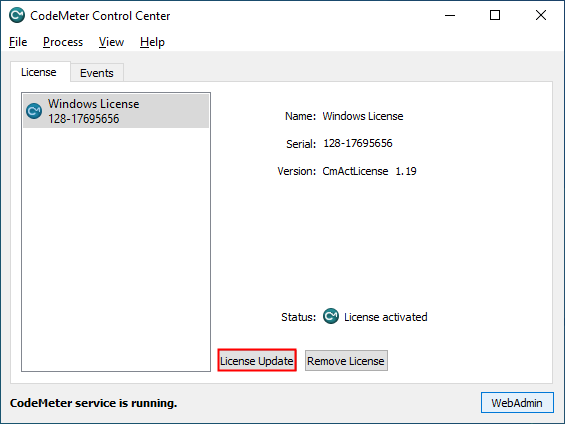The width and height of the screenshot is (565, 424).
Task: Minimize the CodeMeter Control Center window
Action: (450, 15)
